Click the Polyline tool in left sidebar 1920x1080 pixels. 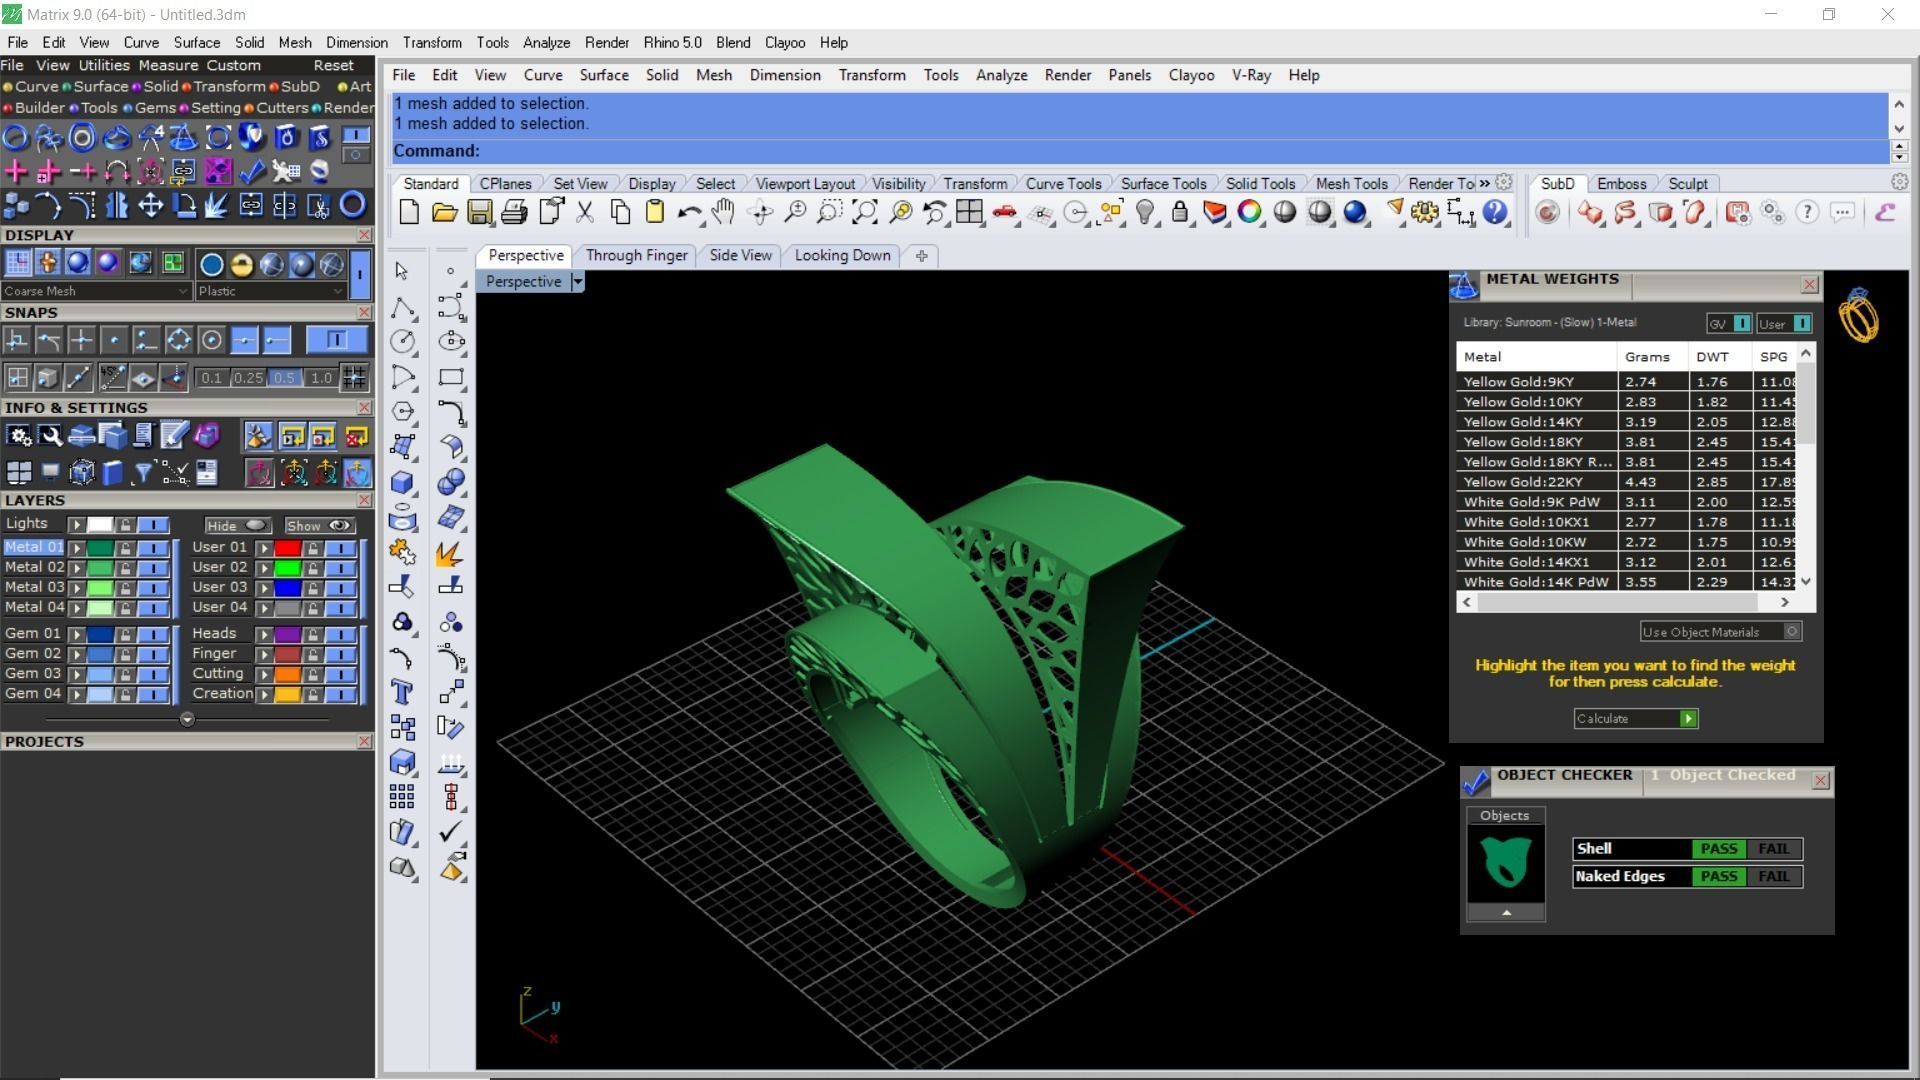402,307
